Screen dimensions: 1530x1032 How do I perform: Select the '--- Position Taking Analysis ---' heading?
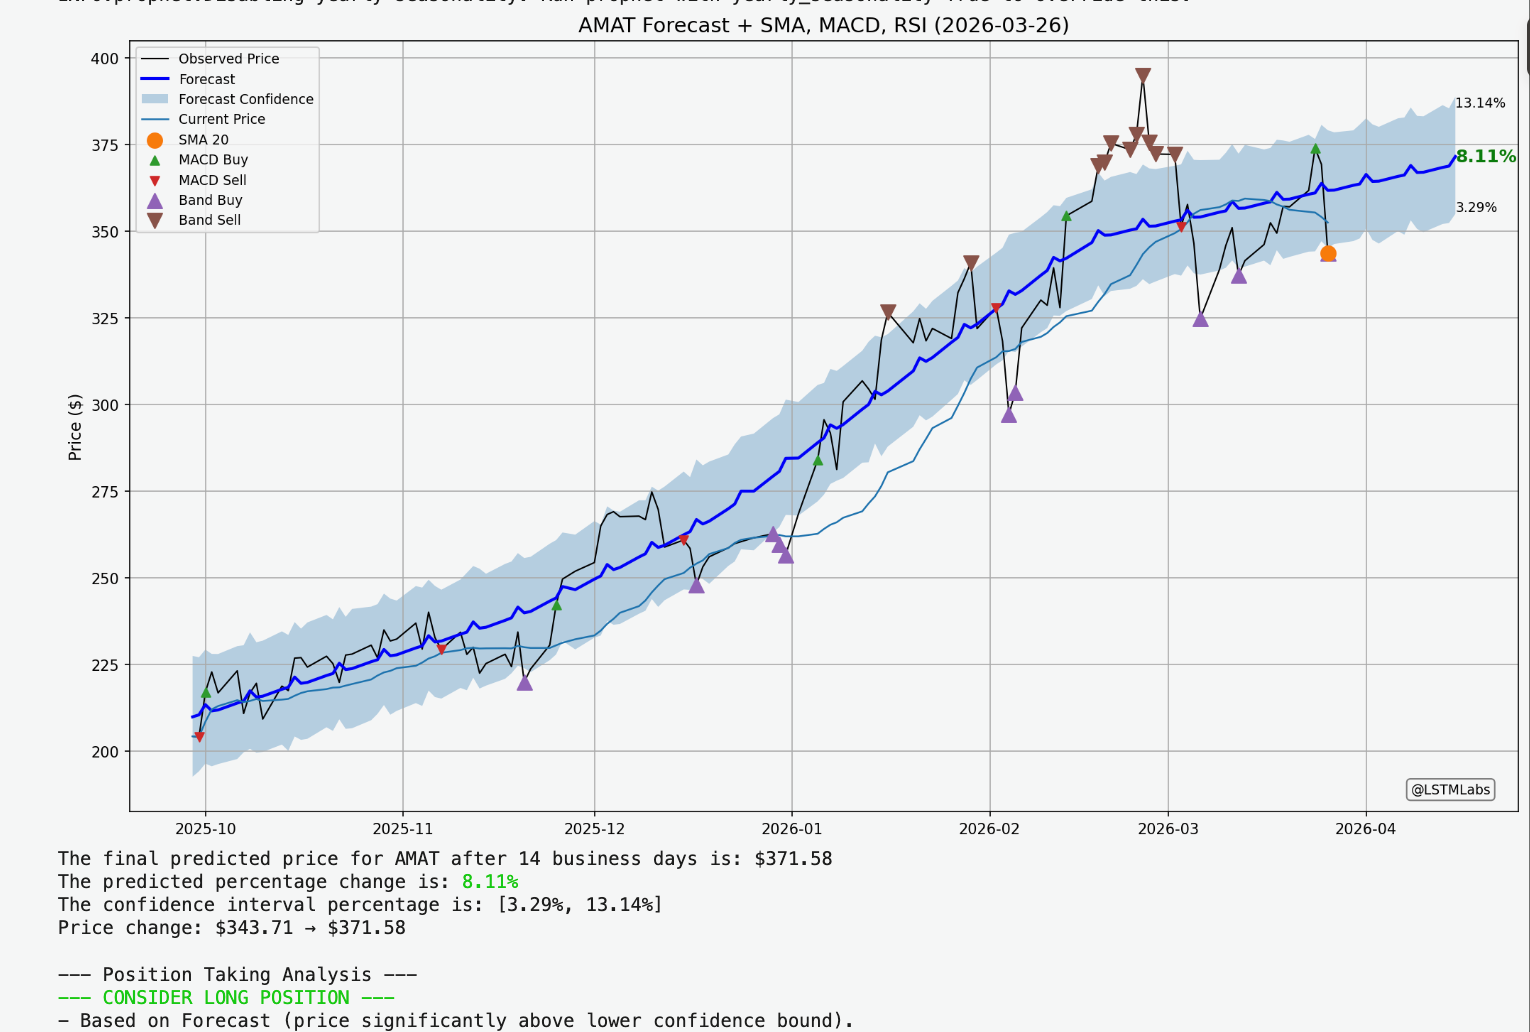pyautogui.click(x=237, y=975)
